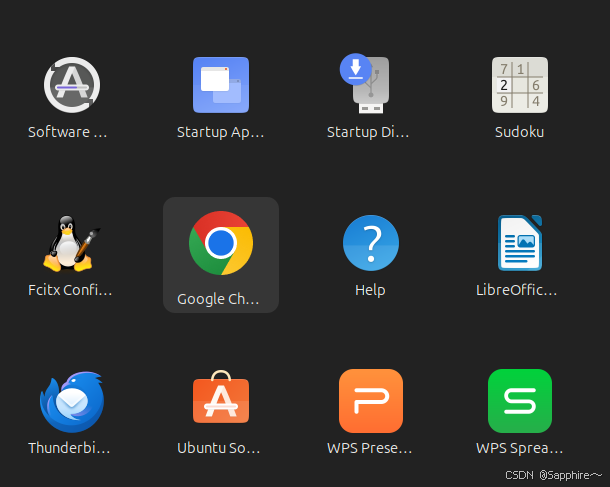This screenshot has height=487, width=610.
Task: Open Startup Disk Creator icon
Action: [x=365, y=83]
